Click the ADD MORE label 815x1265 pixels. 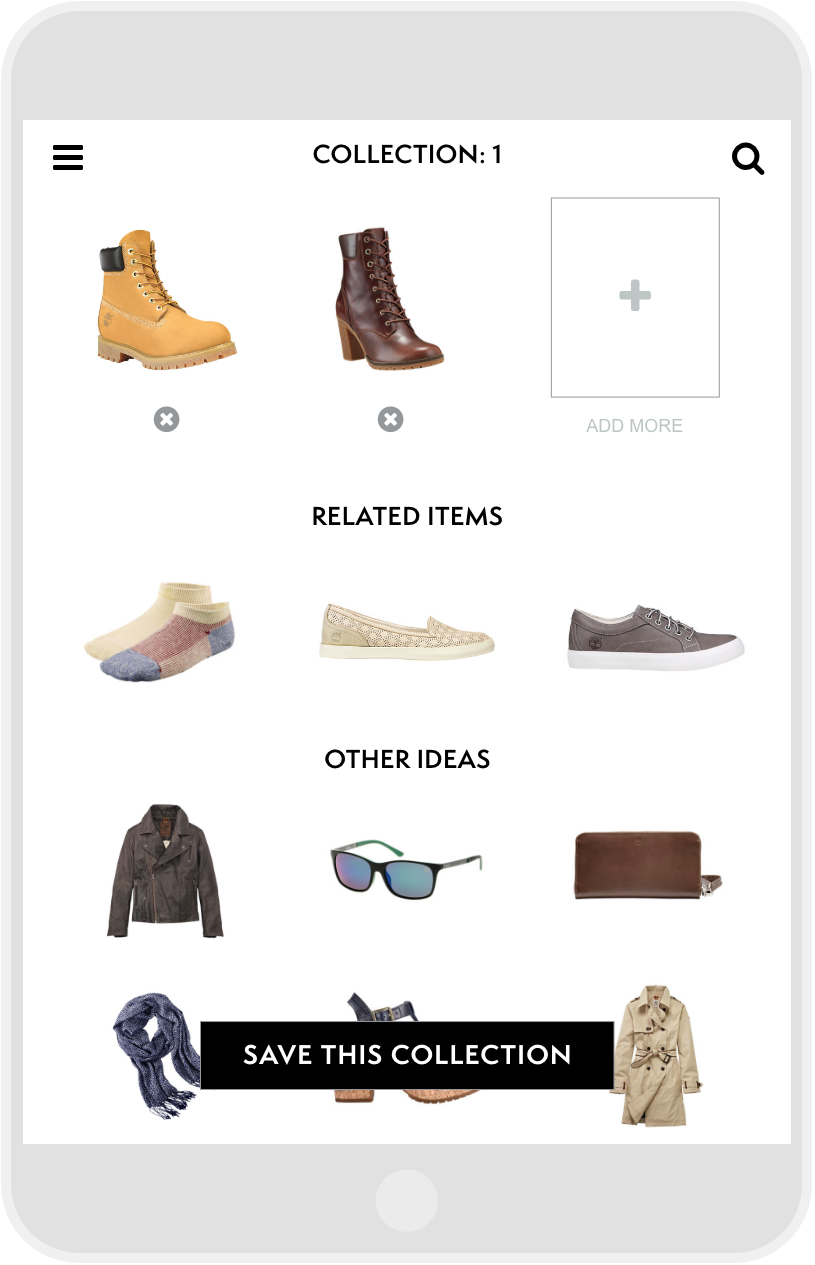[x=634, y=426]
